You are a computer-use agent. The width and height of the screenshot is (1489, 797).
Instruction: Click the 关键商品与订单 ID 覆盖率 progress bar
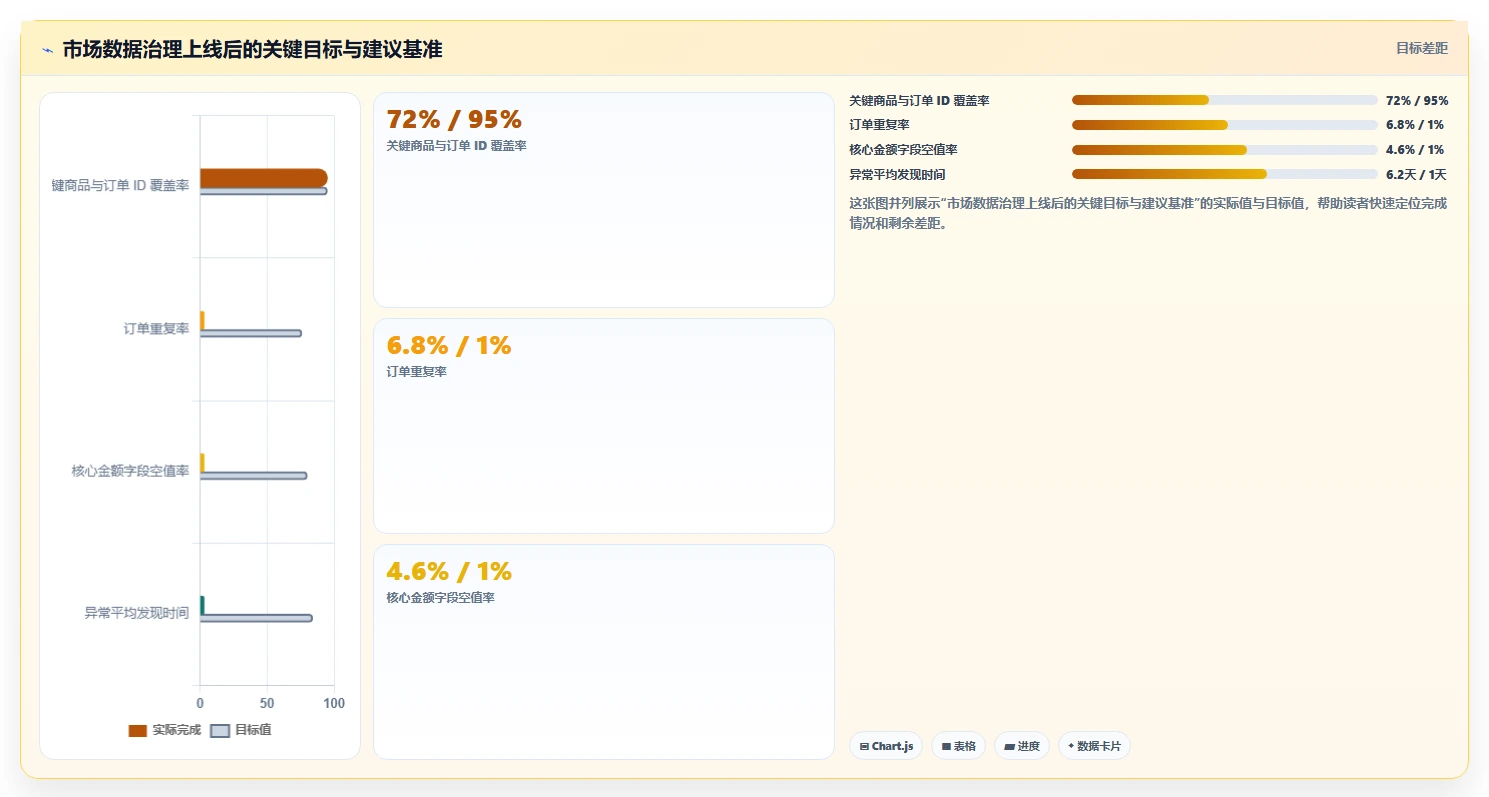1225,100
